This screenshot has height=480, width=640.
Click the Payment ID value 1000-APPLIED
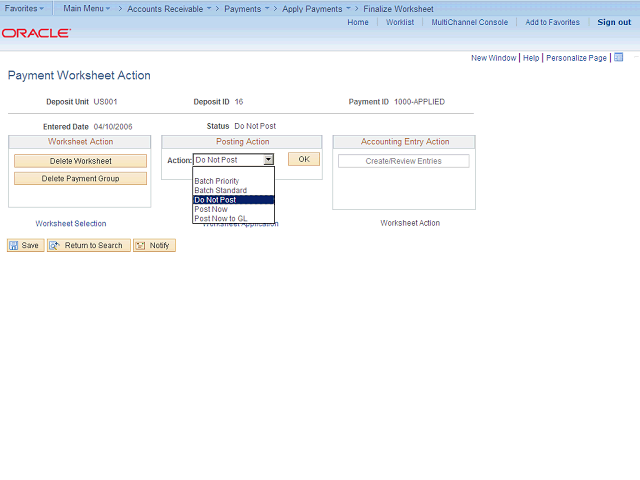coord(419,102)
